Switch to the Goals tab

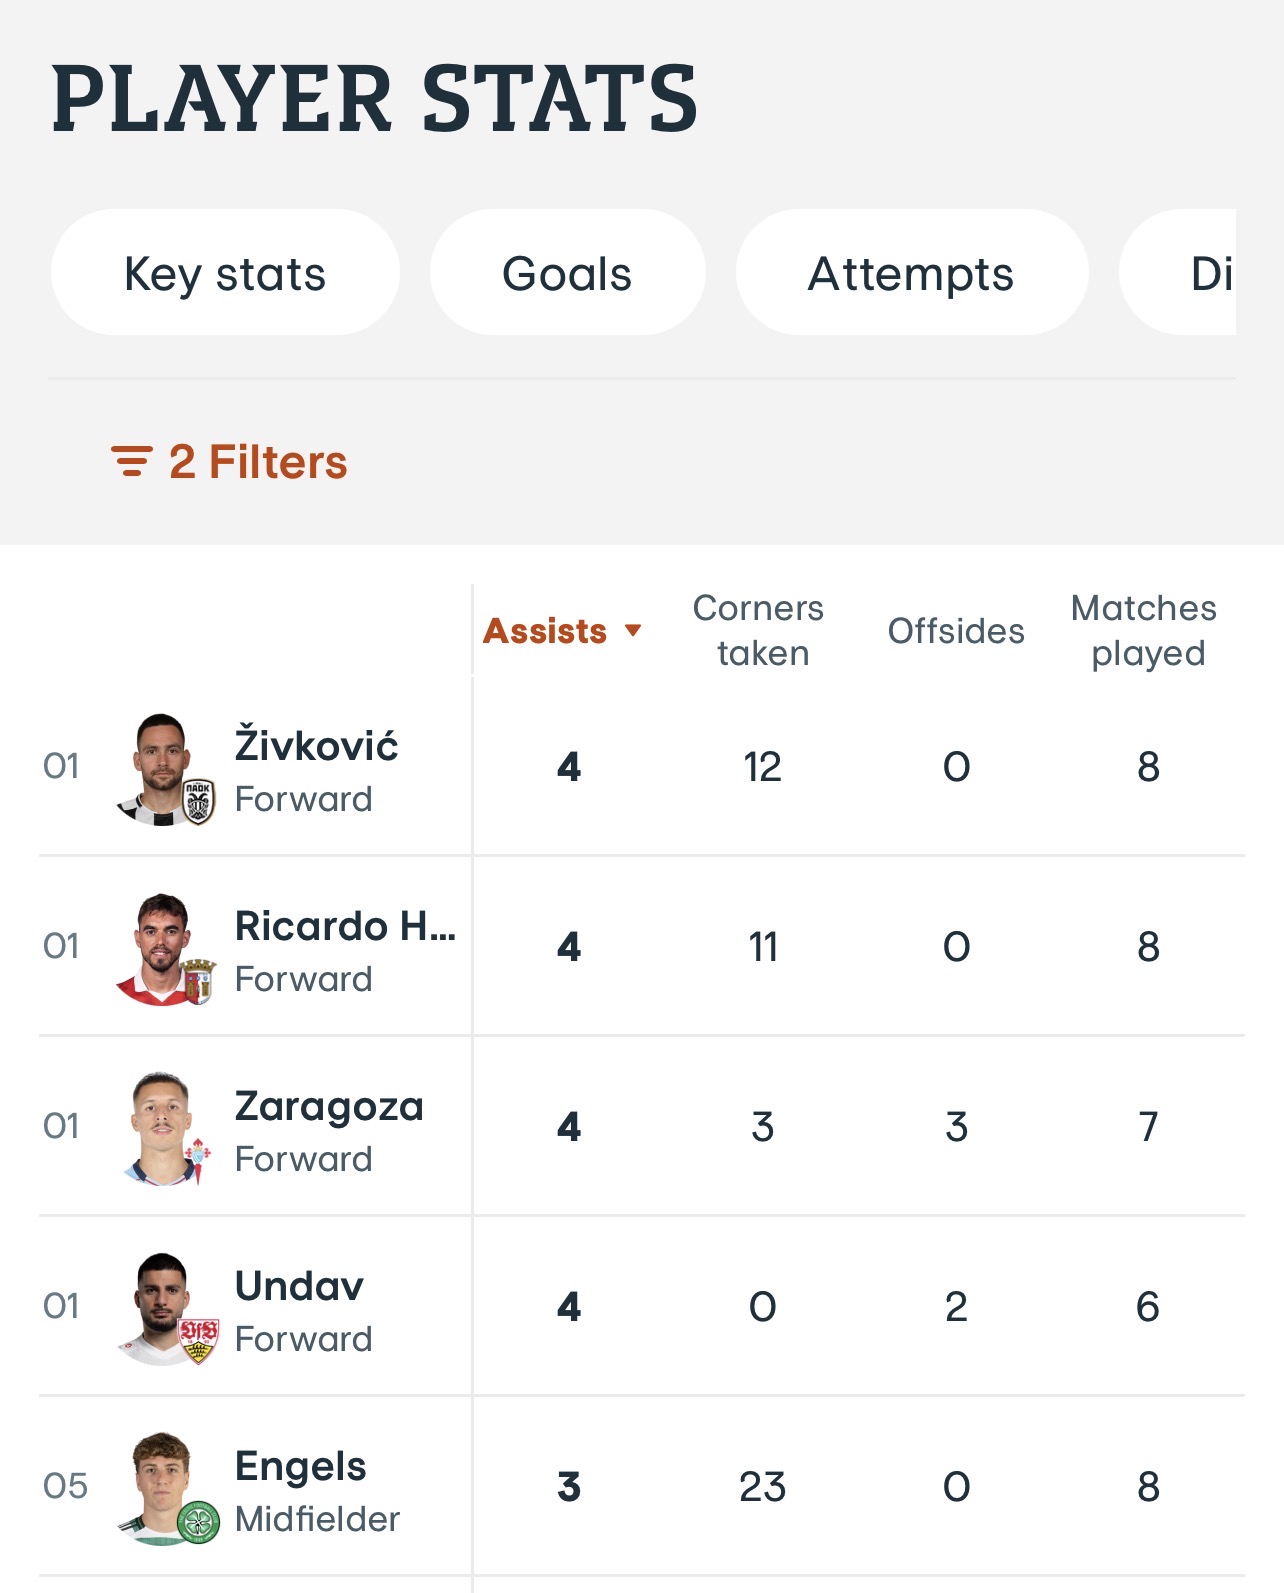click(x=567, y=272)
